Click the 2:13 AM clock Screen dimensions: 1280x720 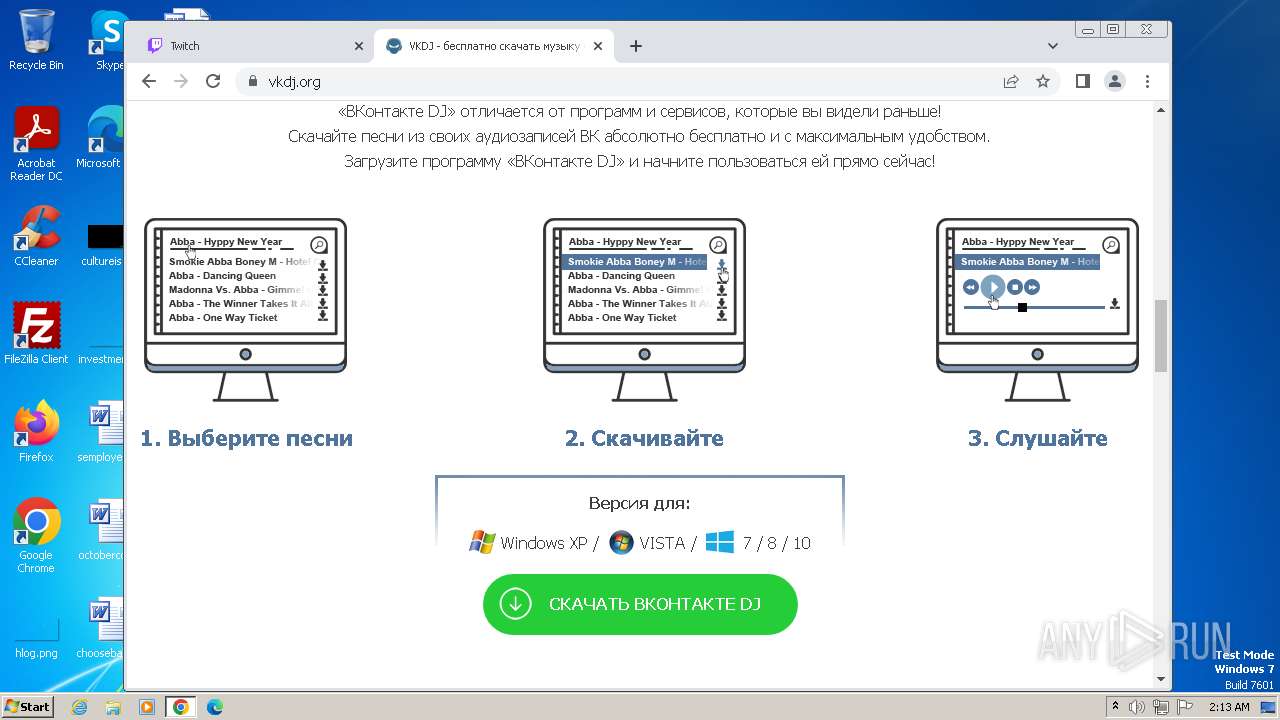[1229, 706]
